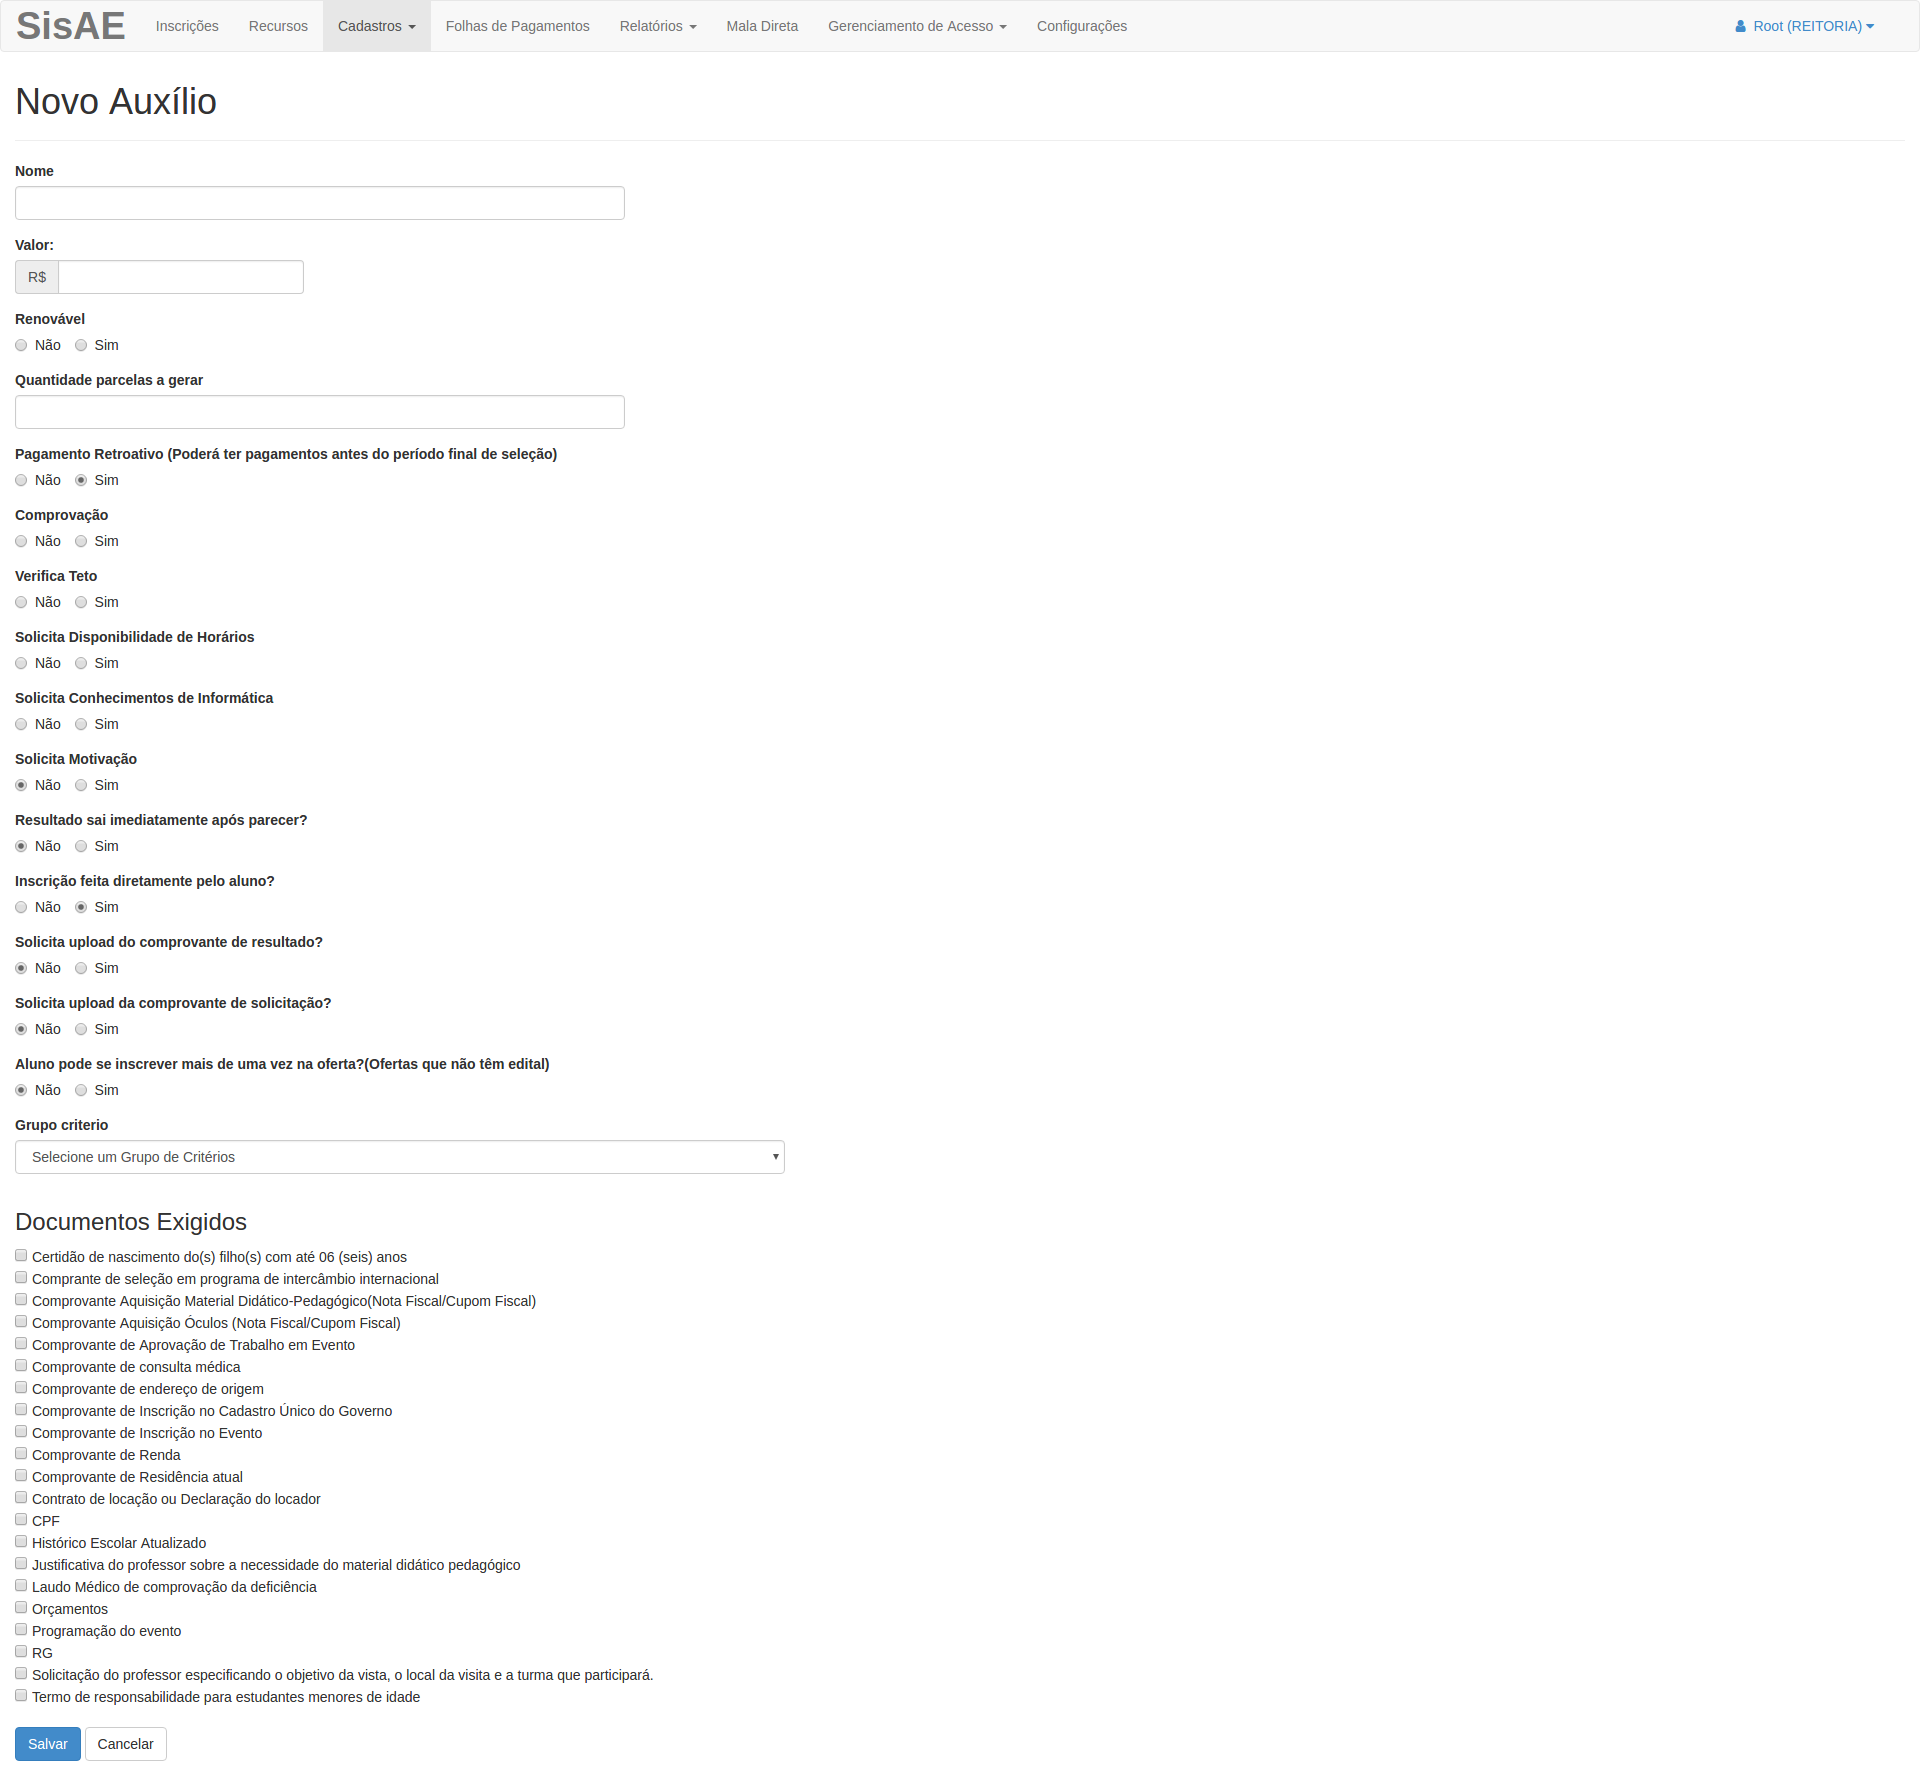Open Configurações in the top menu
1920x1771 pixels.
pyautogui.click(x=1082, y=26)
